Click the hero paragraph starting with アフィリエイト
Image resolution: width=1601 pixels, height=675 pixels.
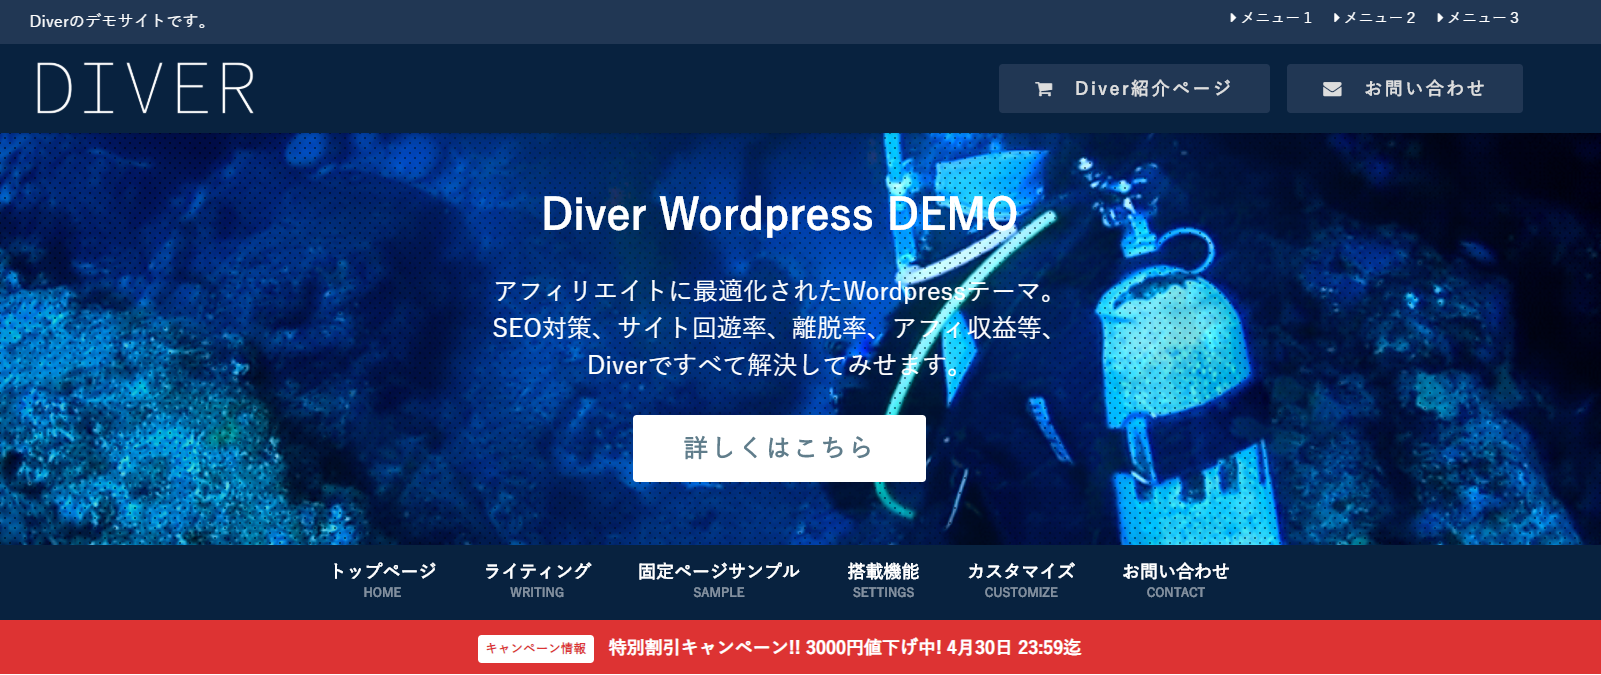coord(775,328)
